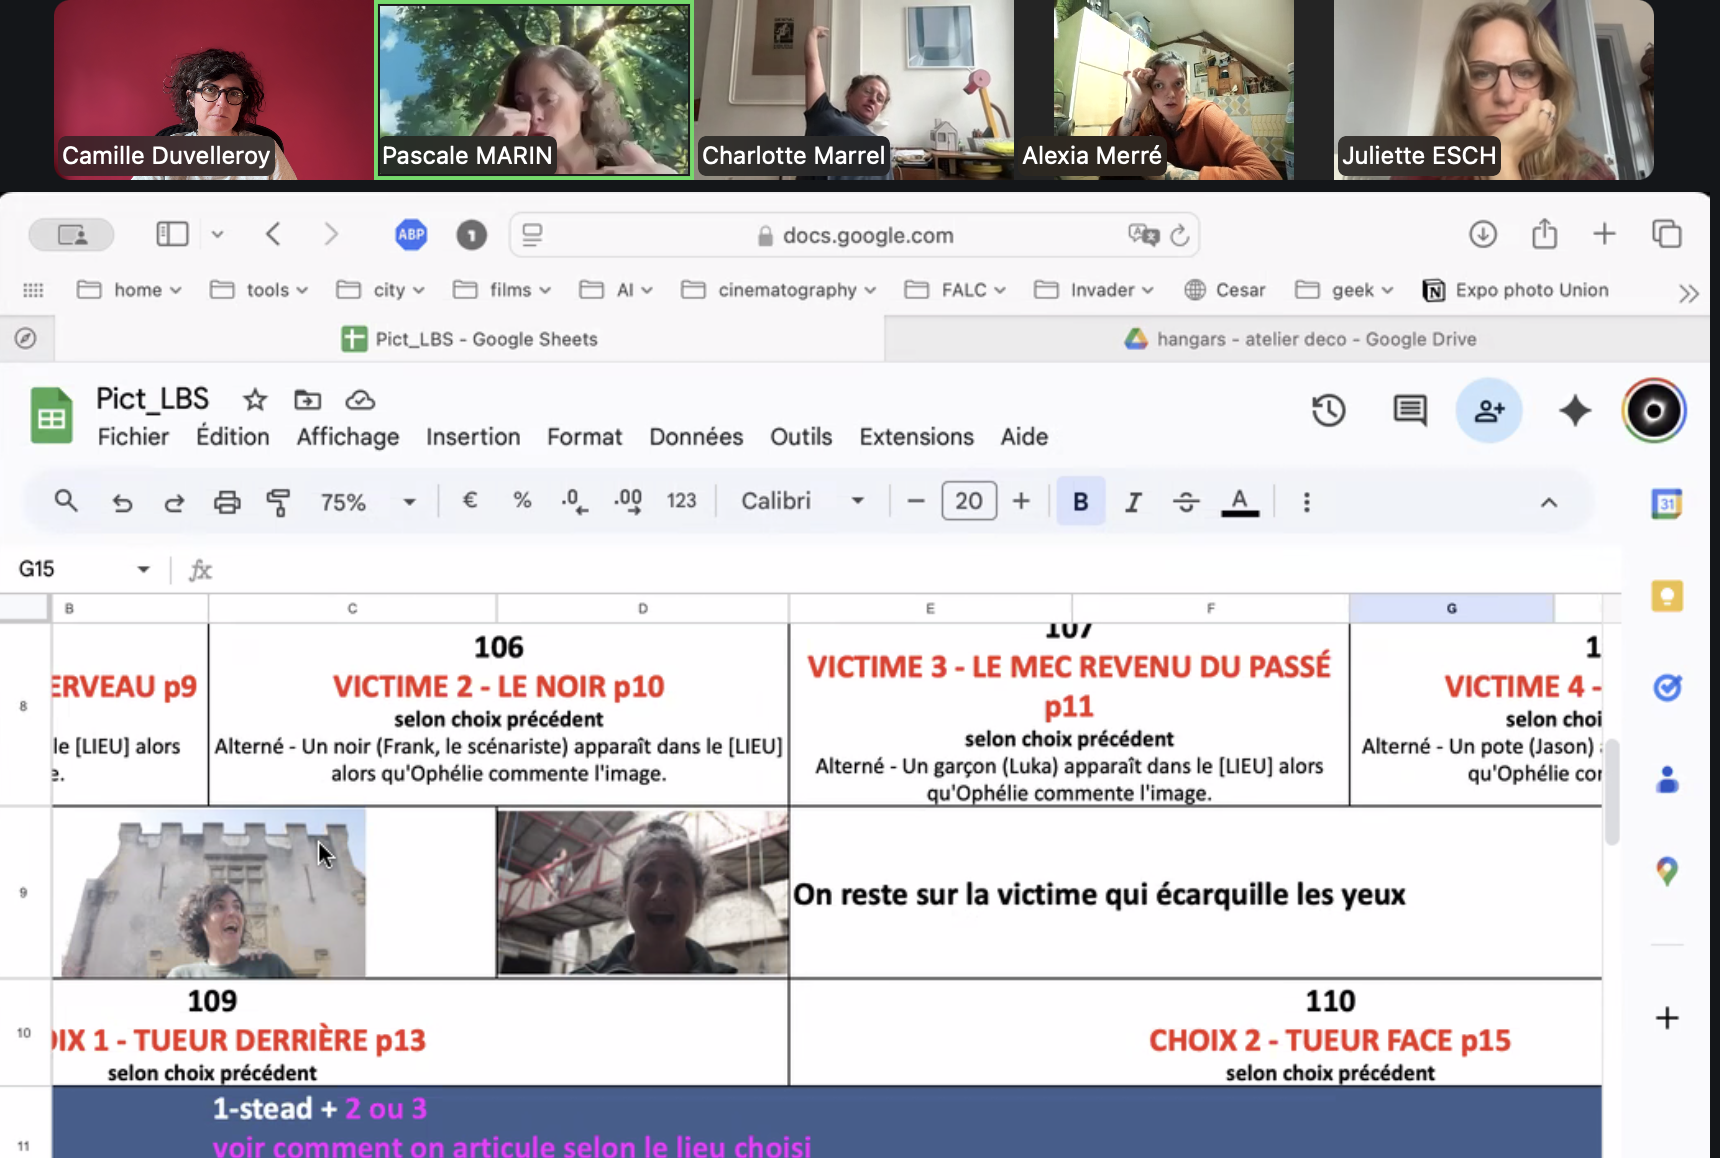Open the text color picker
The width and height of the screenshot is (1720, 1158).
[x=1239, y=502]
